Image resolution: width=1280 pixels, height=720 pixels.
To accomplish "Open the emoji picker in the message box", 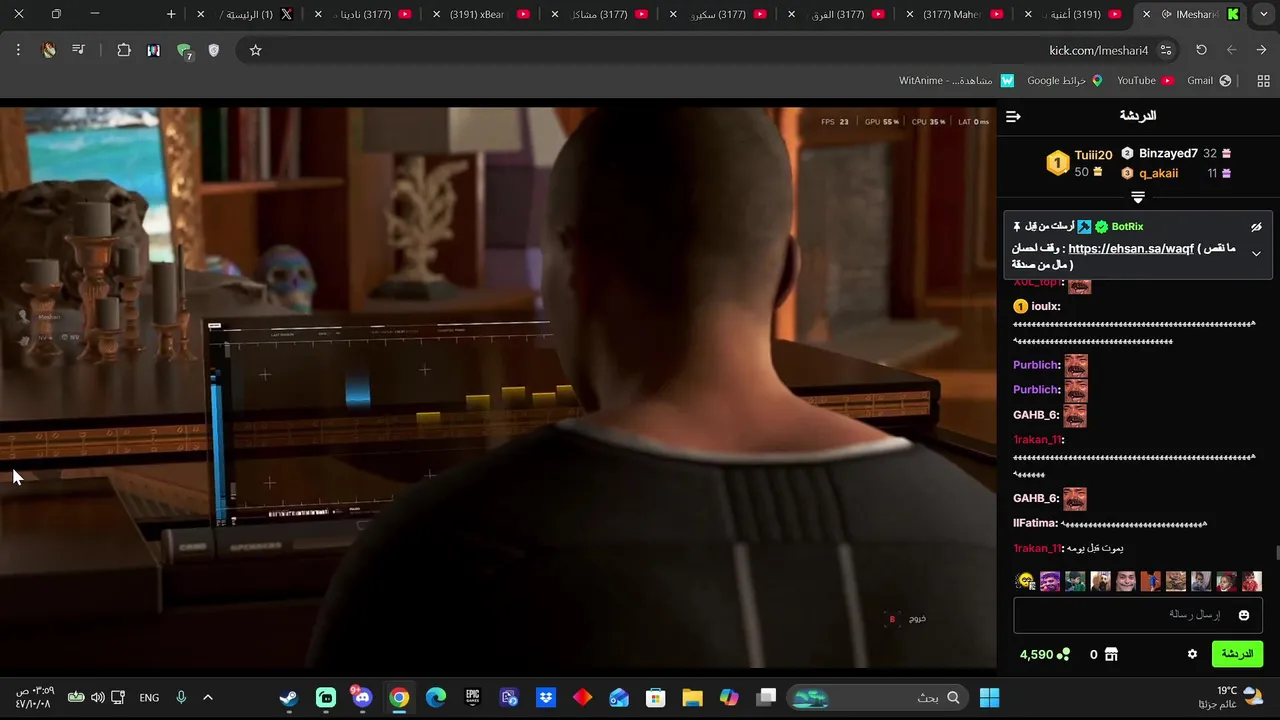I will click(1244, 615).
